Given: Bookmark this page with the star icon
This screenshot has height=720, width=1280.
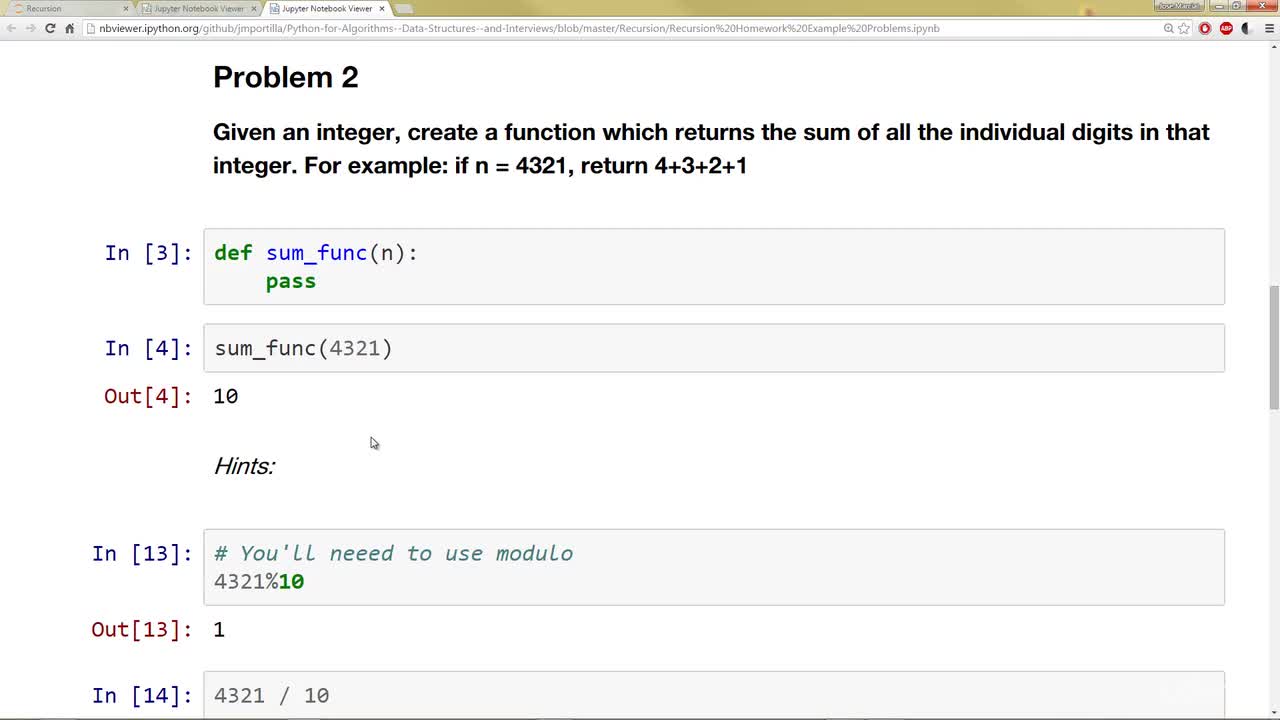Looking at the screenshot, I should 1184,28.
